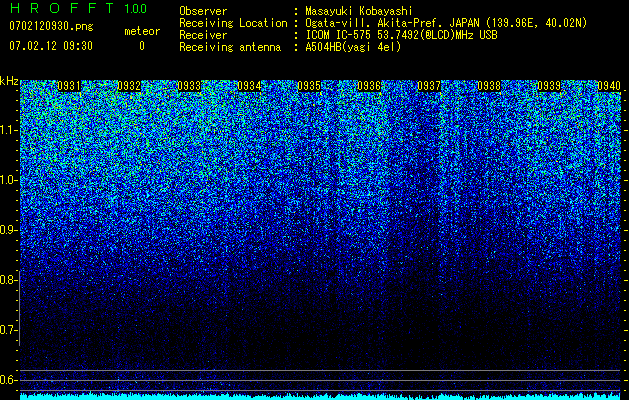Viewport: 629px width, 400px height.
Task: Select the filename 0702120930.png
Action: (51, 26)
